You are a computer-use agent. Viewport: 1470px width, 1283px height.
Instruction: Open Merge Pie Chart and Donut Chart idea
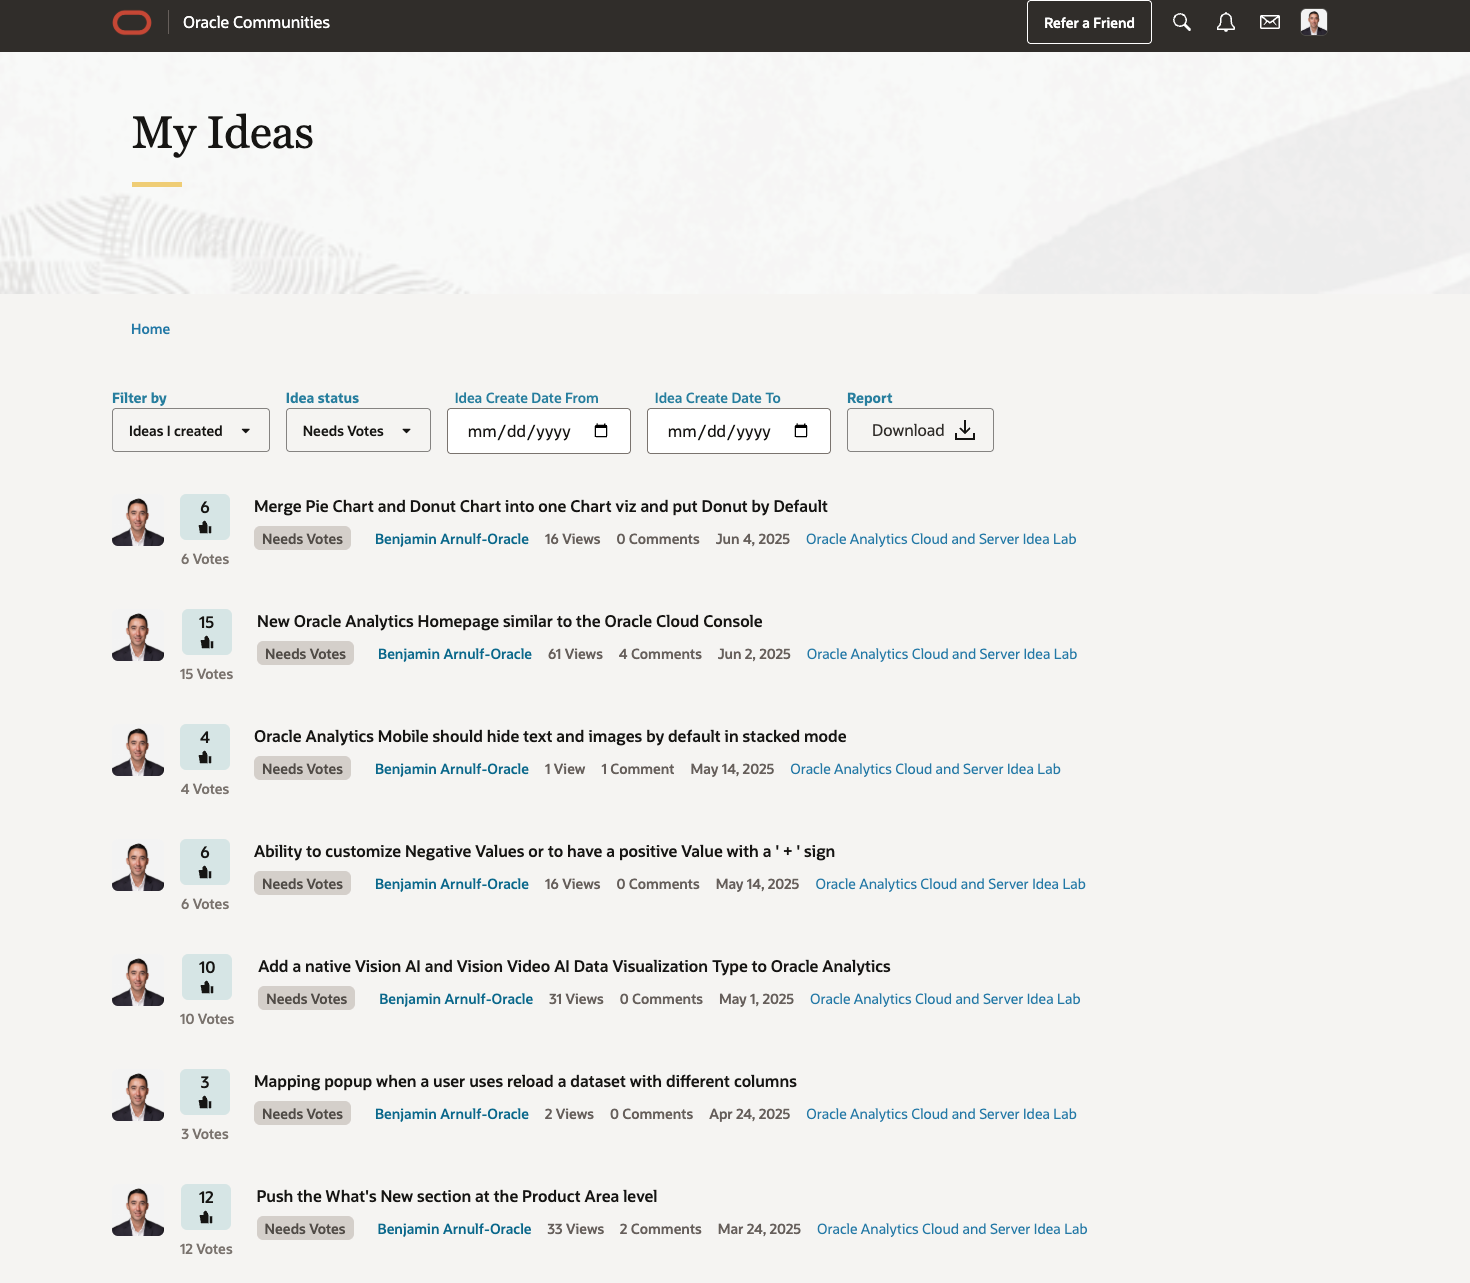(541, 506)
